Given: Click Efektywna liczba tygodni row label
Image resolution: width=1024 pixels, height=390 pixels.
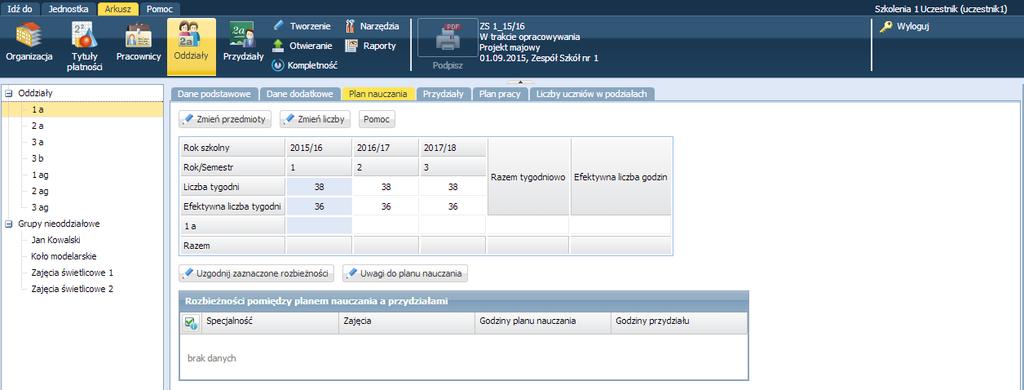Looking at the screenshot, I should (x=232, y=206).
